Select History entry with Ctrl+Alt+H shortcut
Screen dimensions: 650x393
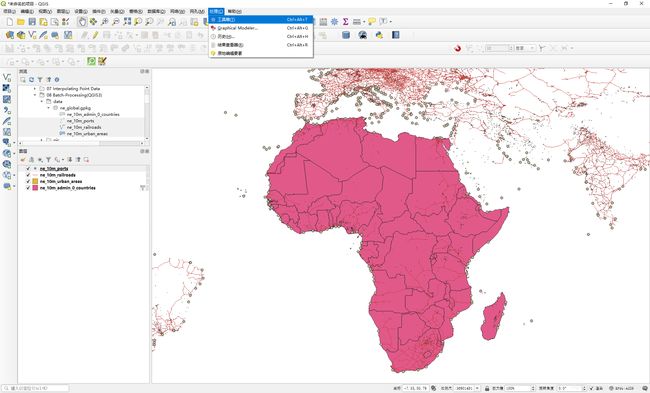261,36
